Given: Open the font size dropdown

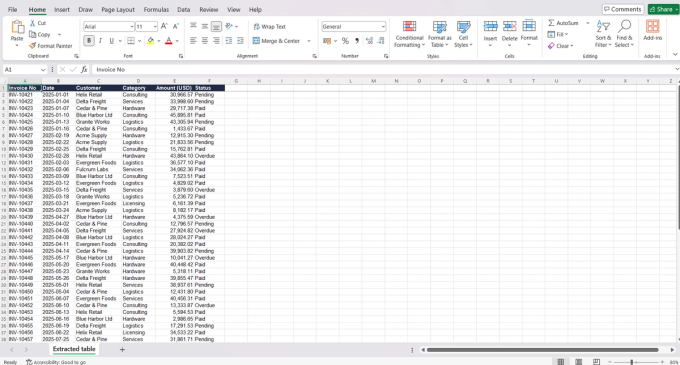Looking at the screenshot, I should pos(155,26).
